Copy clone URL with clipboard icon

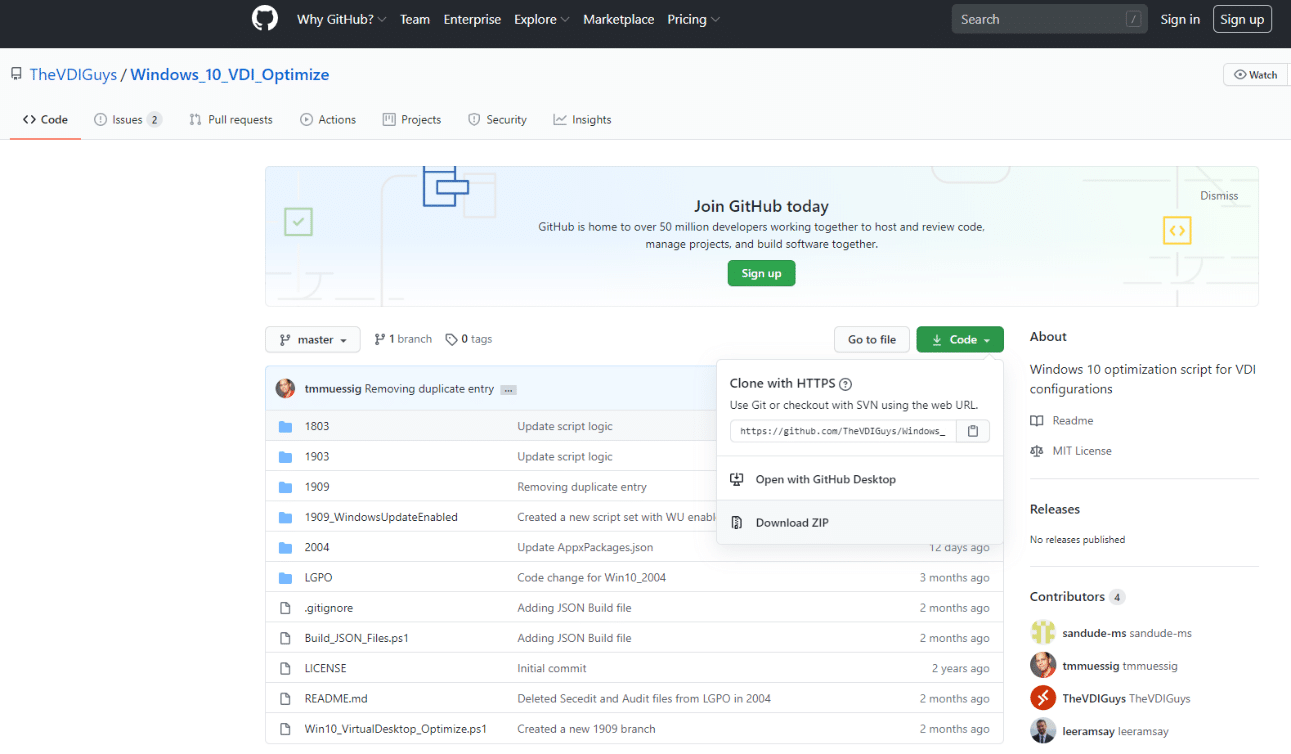click(x=973, y=431)
